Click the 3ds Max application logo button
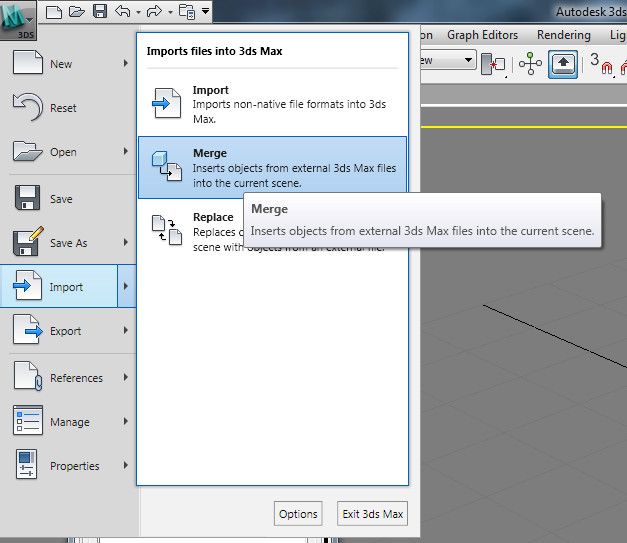Image resolution: width=627 pixels, height=543 pixels. (18, 20)
